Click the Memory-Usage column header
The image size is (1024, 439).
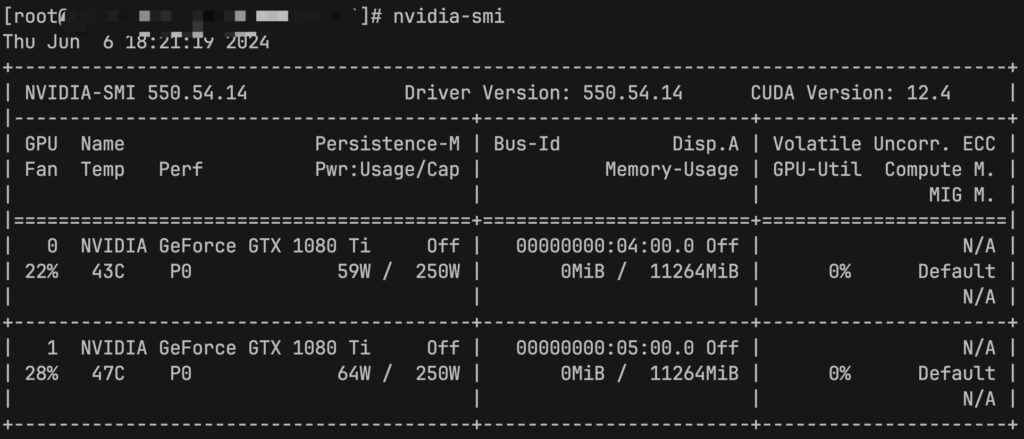point(672,170)
